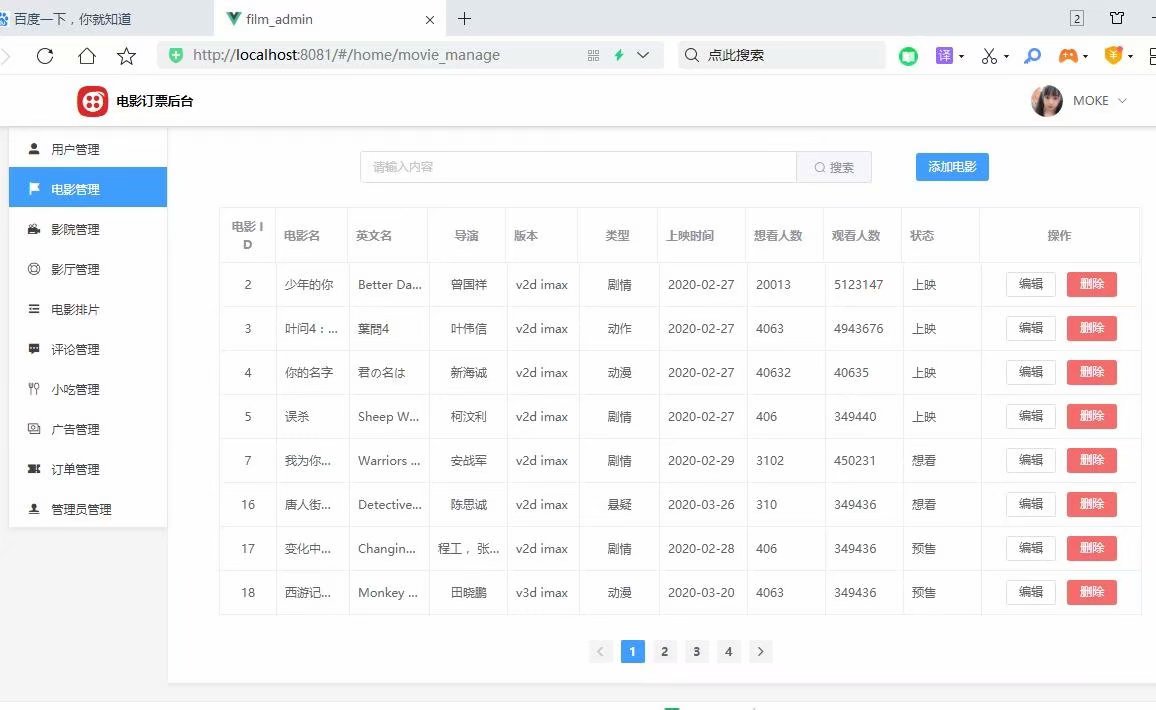
Task: Delete the 叶问4 movie row
Action: [x=1091, y=328]
